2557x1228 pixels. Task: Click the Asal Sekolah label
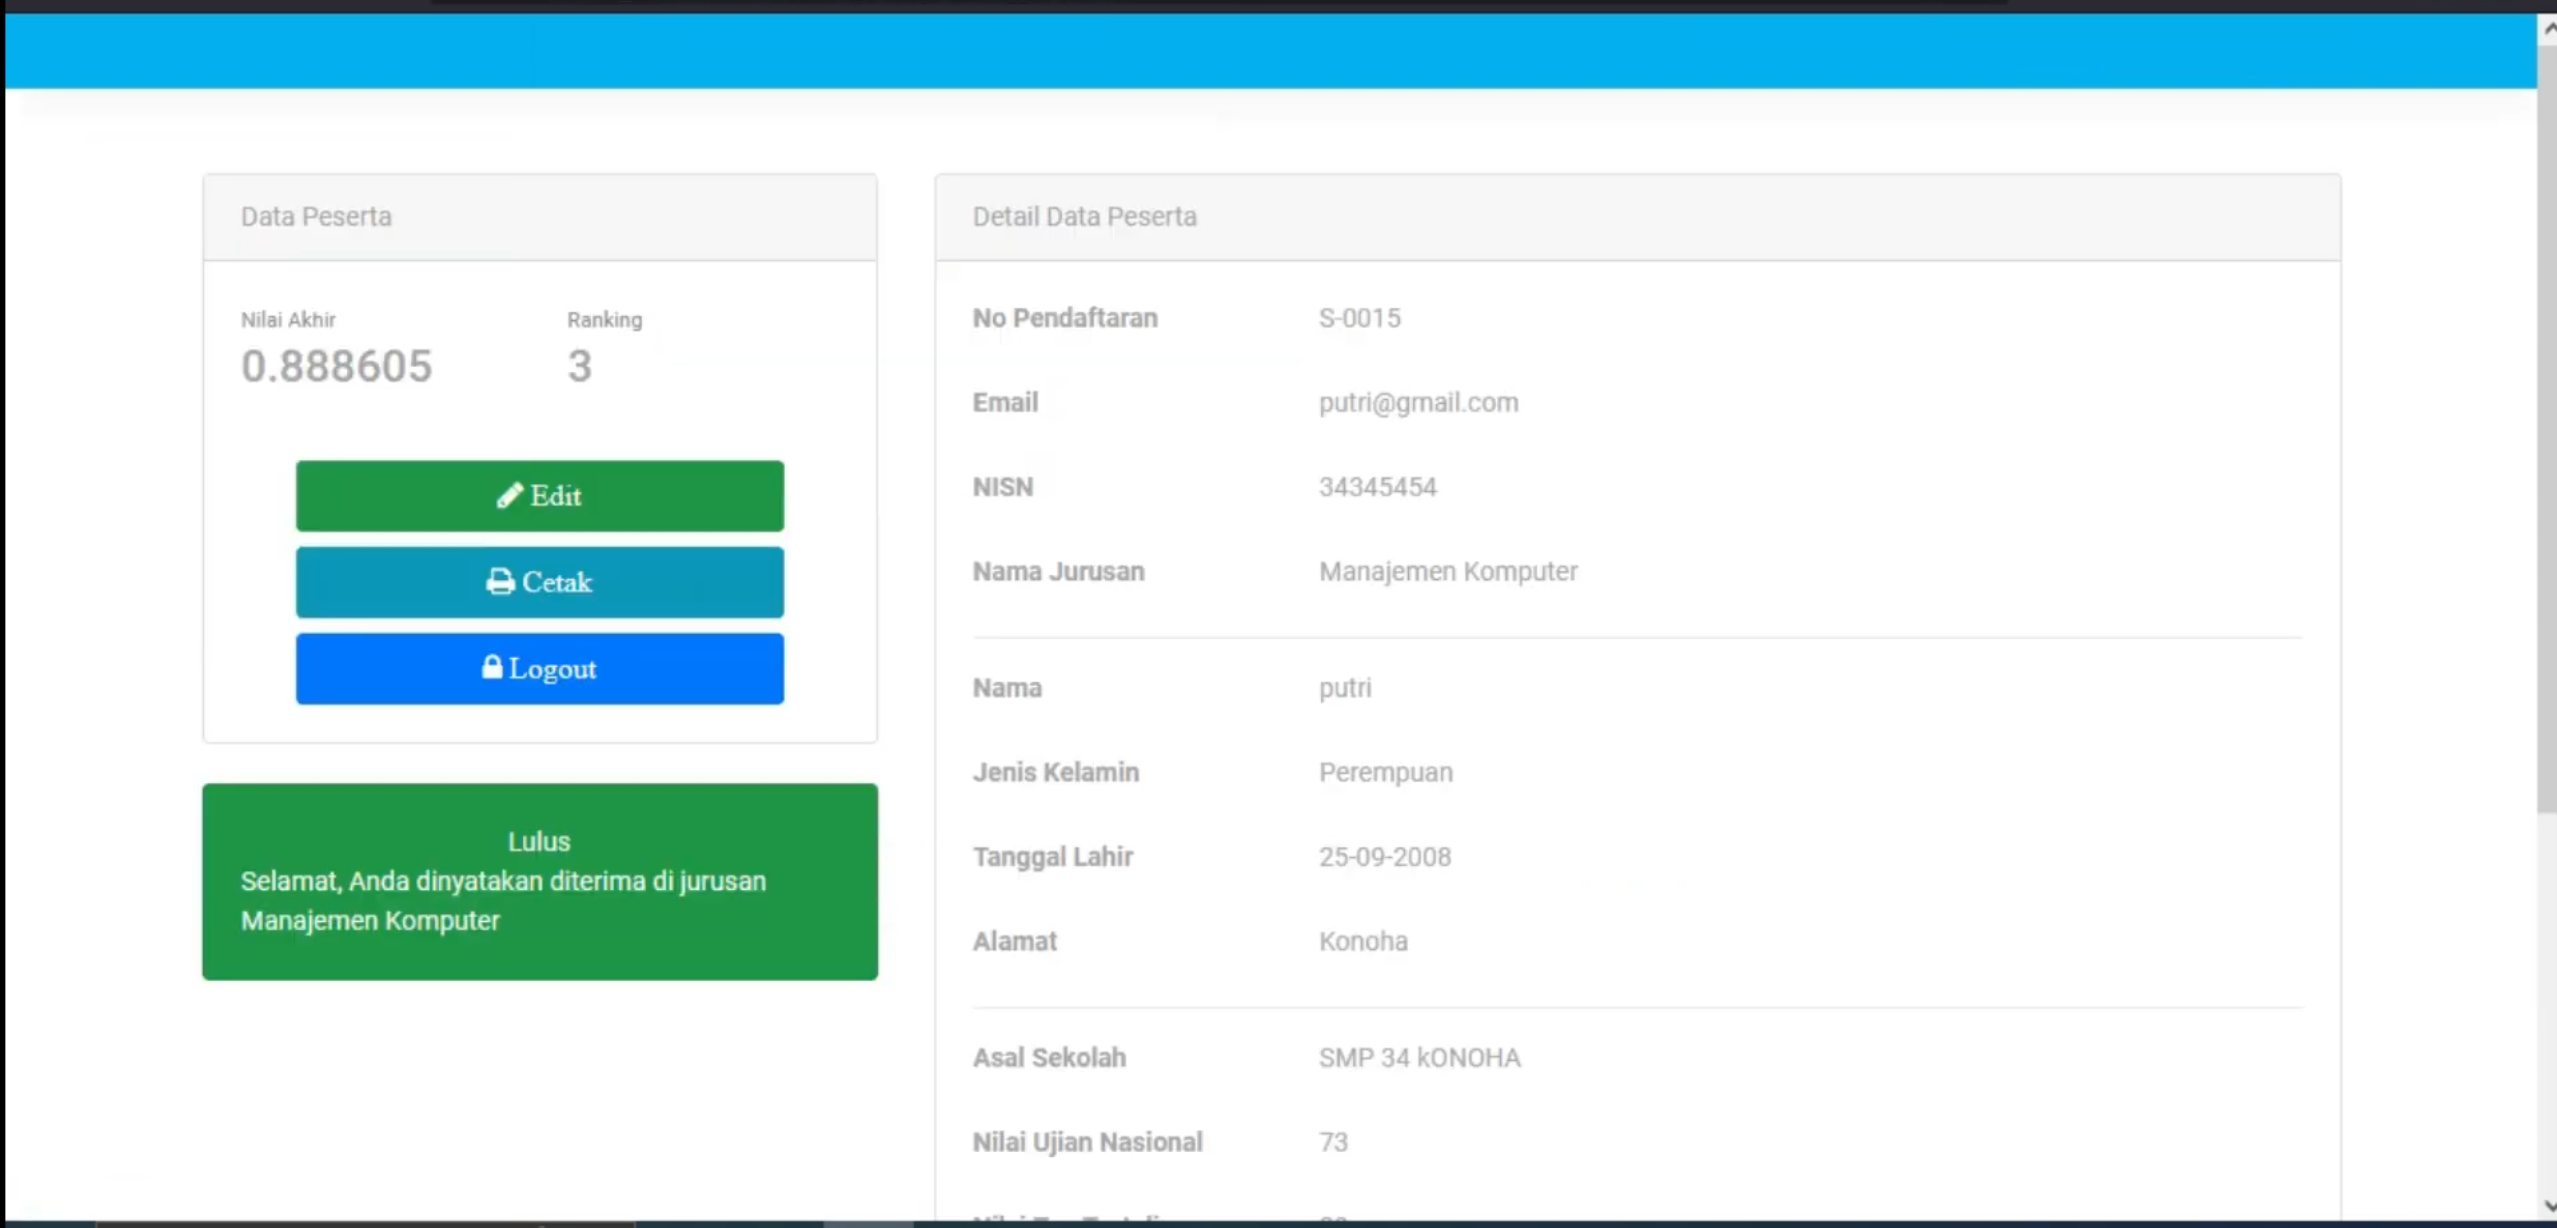(1049, 1058)
